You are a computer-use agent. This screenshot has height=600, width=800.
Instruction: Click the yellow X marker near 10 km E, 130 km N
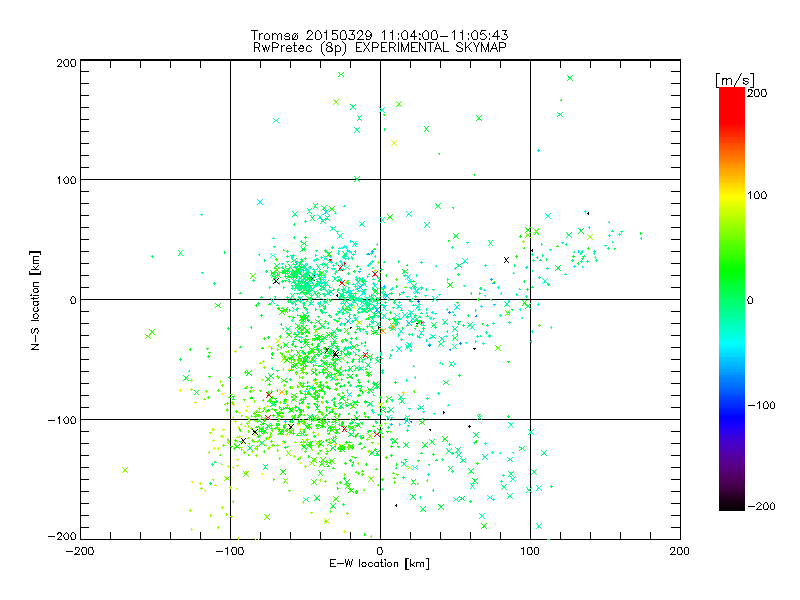click(x=394, y=143)
